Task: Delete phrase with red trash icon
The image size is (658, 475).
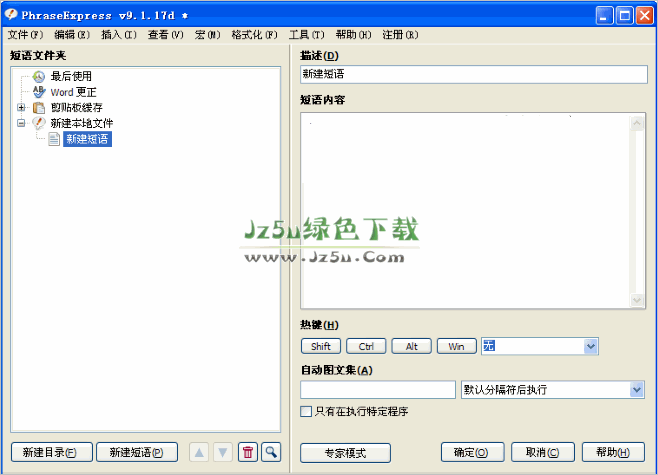Action: (x=248, y=452)
